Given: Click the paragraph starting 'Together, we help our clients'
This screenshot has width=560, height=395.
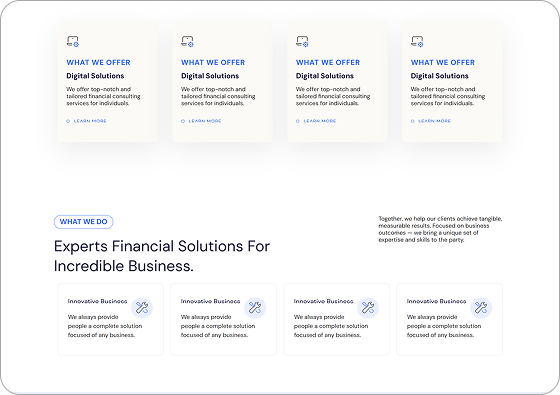Looking at the screenshot, I should tap(440, 229).
